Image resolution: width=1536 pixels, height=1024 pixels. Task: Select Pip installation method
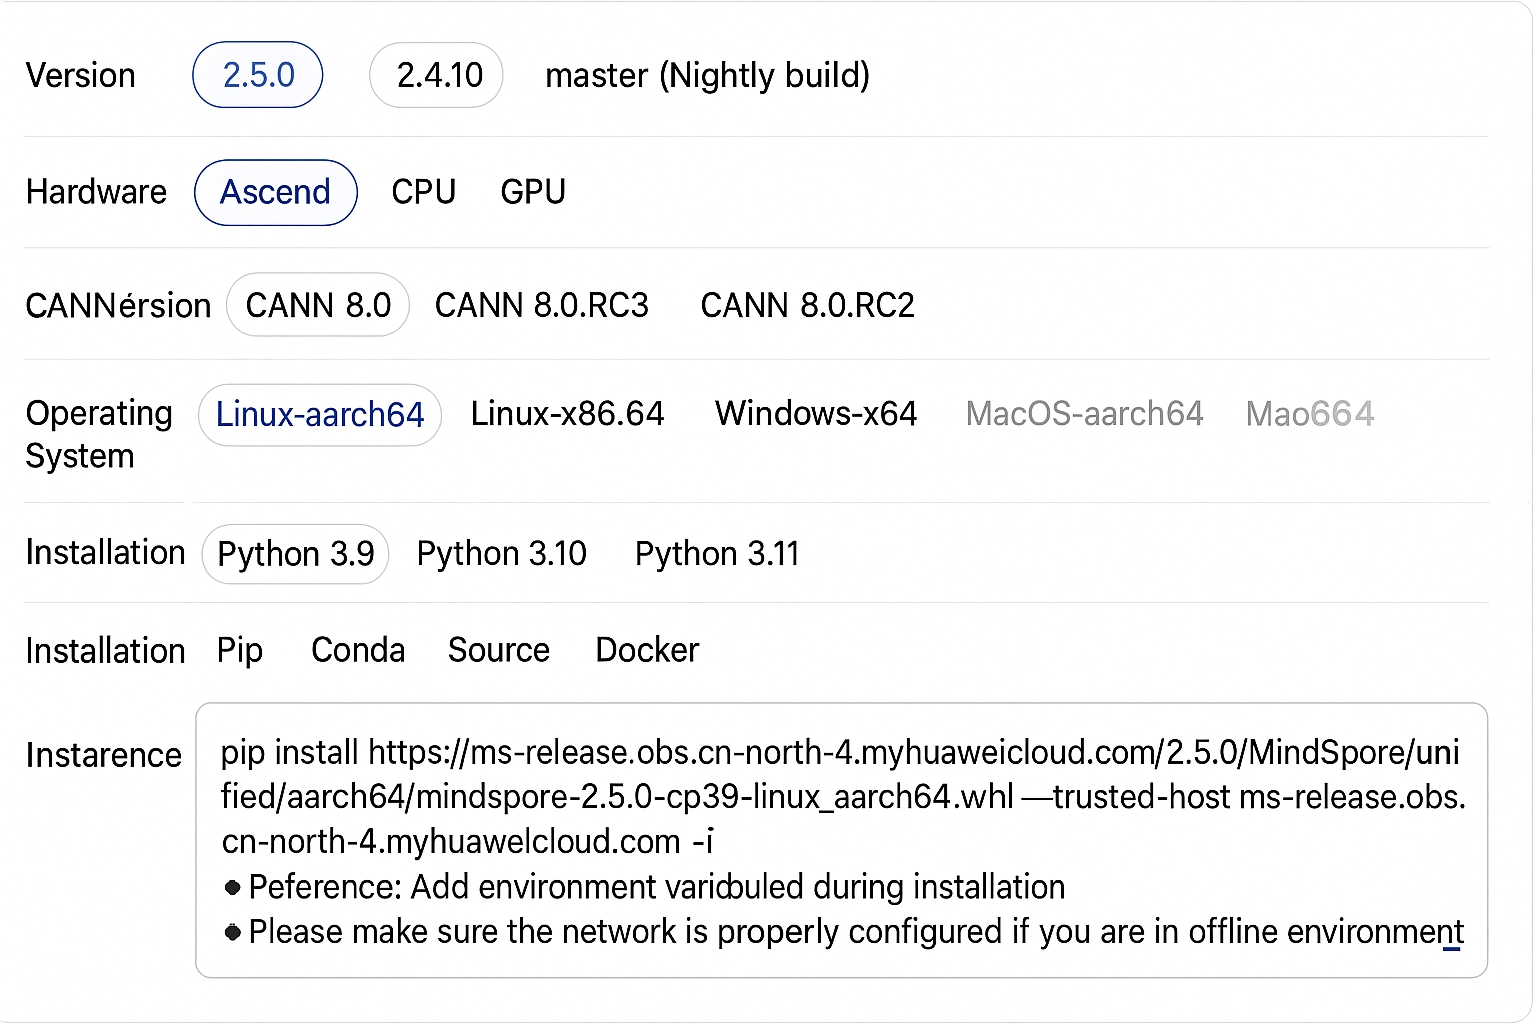pyautogui.click(x=240, y=651)
